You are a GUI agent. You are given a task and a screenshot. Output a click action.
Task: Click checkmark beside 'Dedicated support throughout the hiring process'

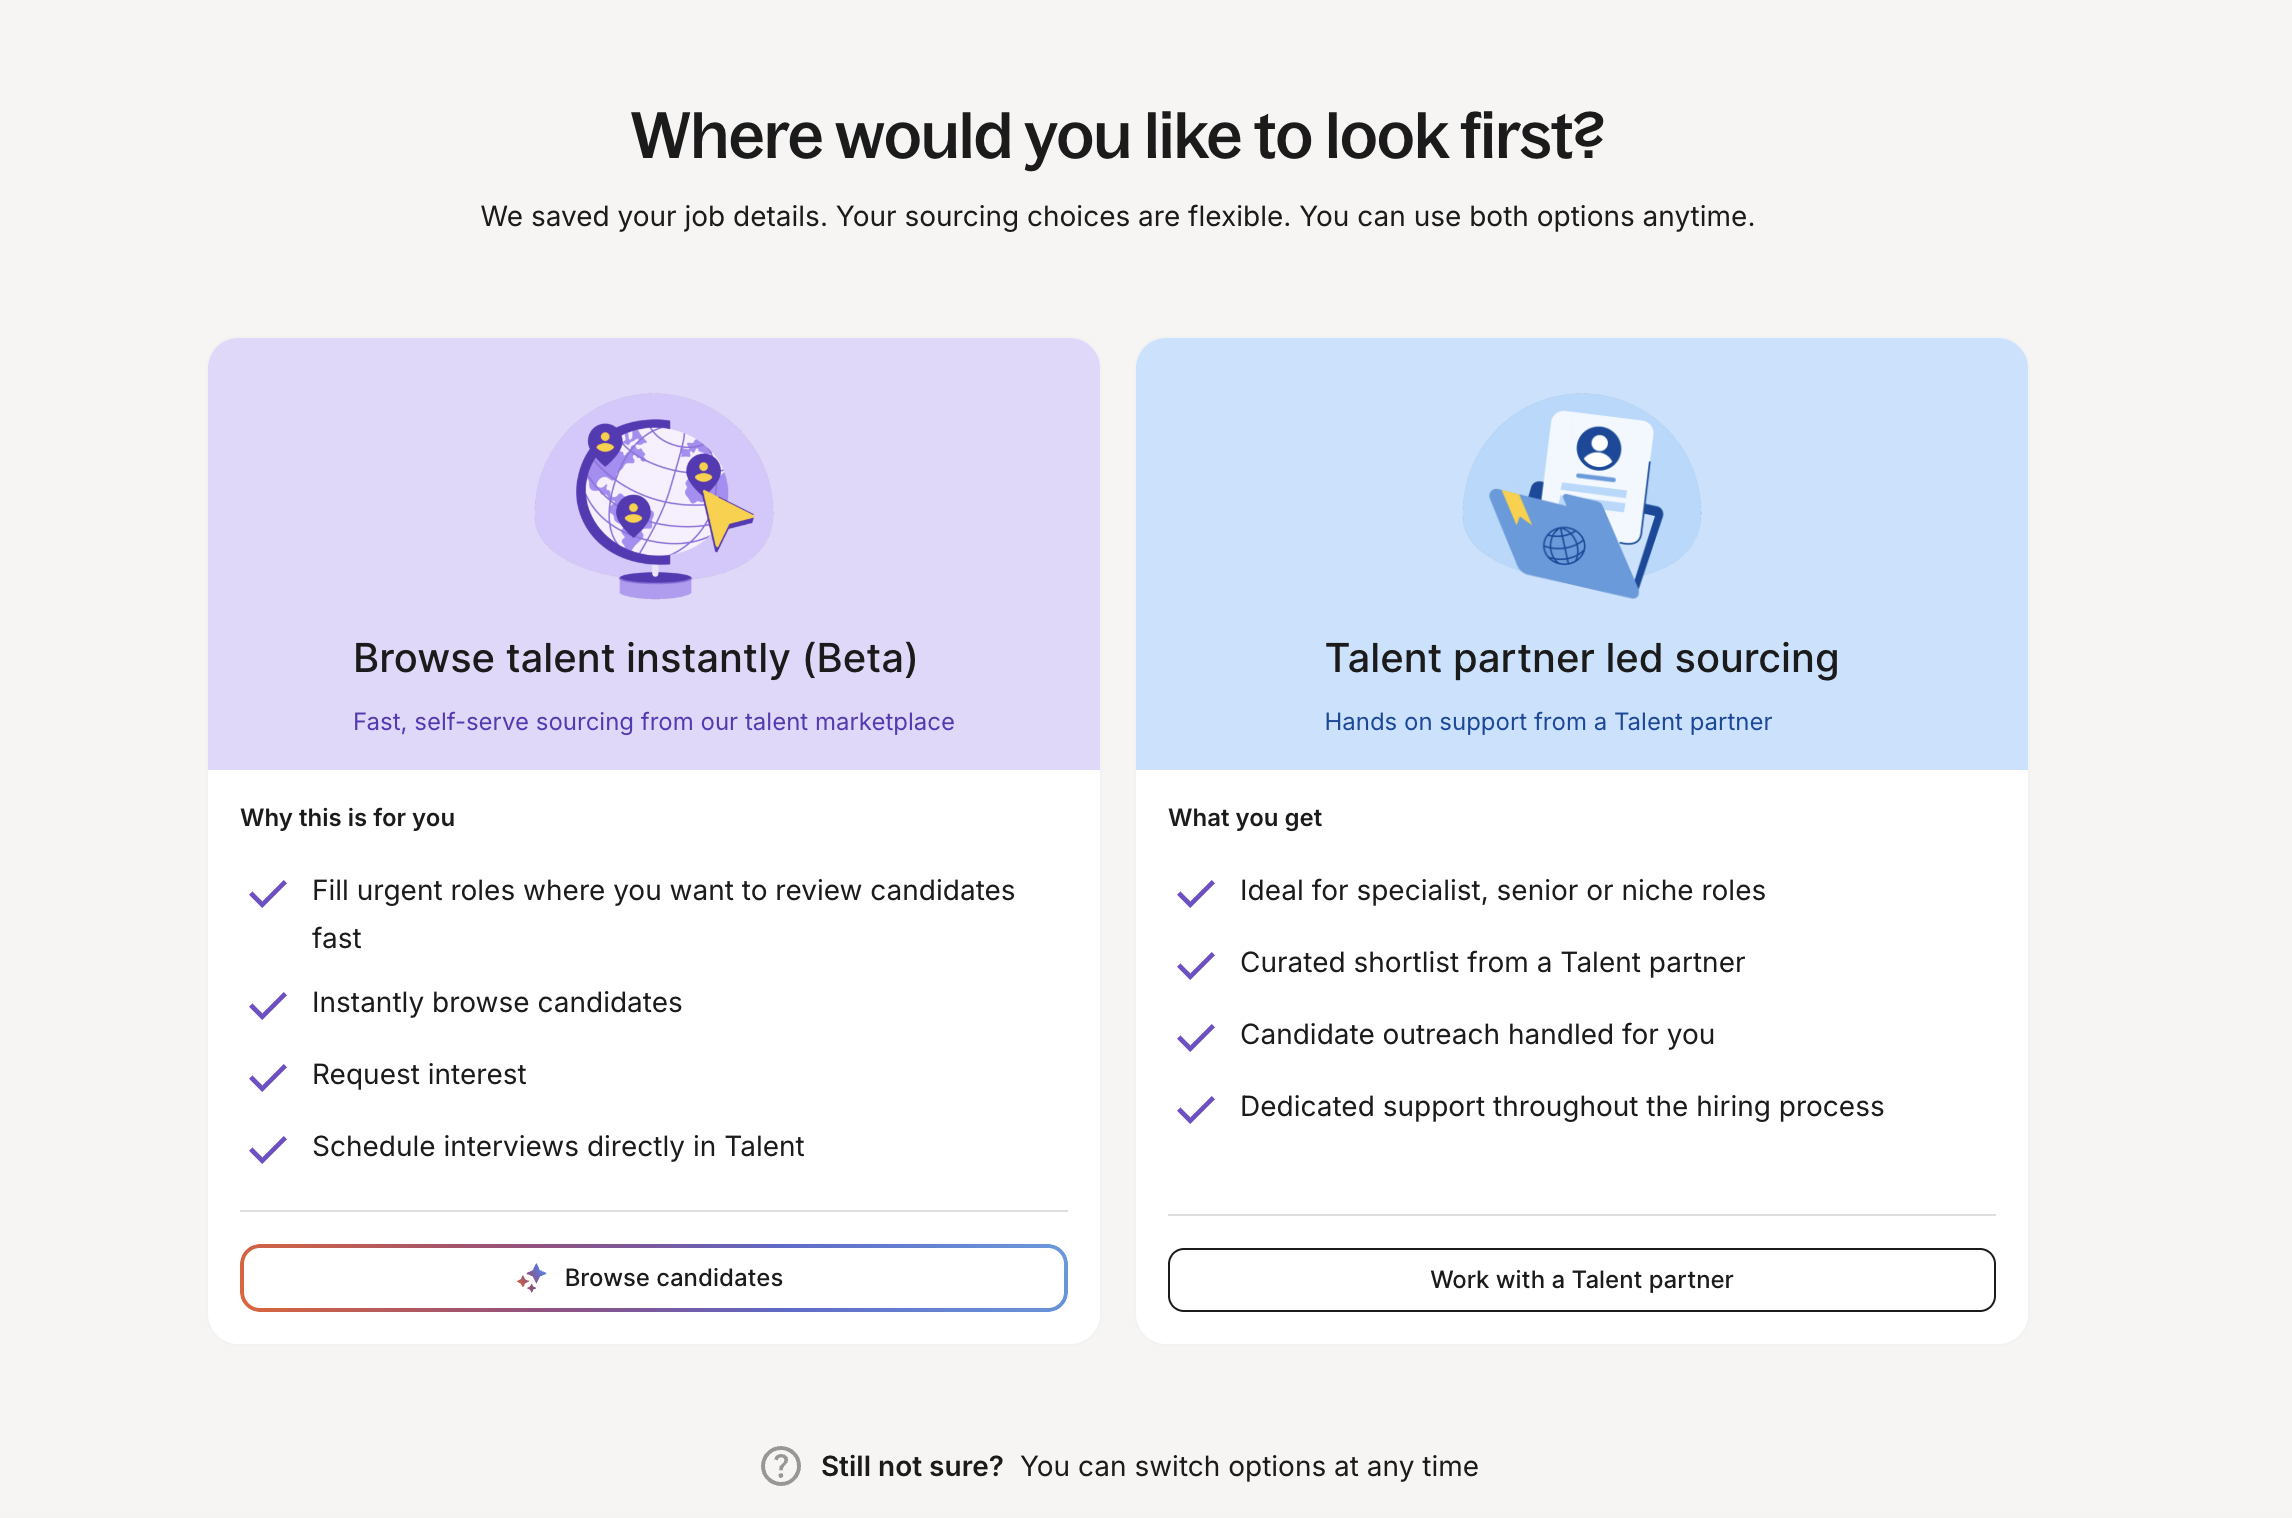pos(1196,1108)
